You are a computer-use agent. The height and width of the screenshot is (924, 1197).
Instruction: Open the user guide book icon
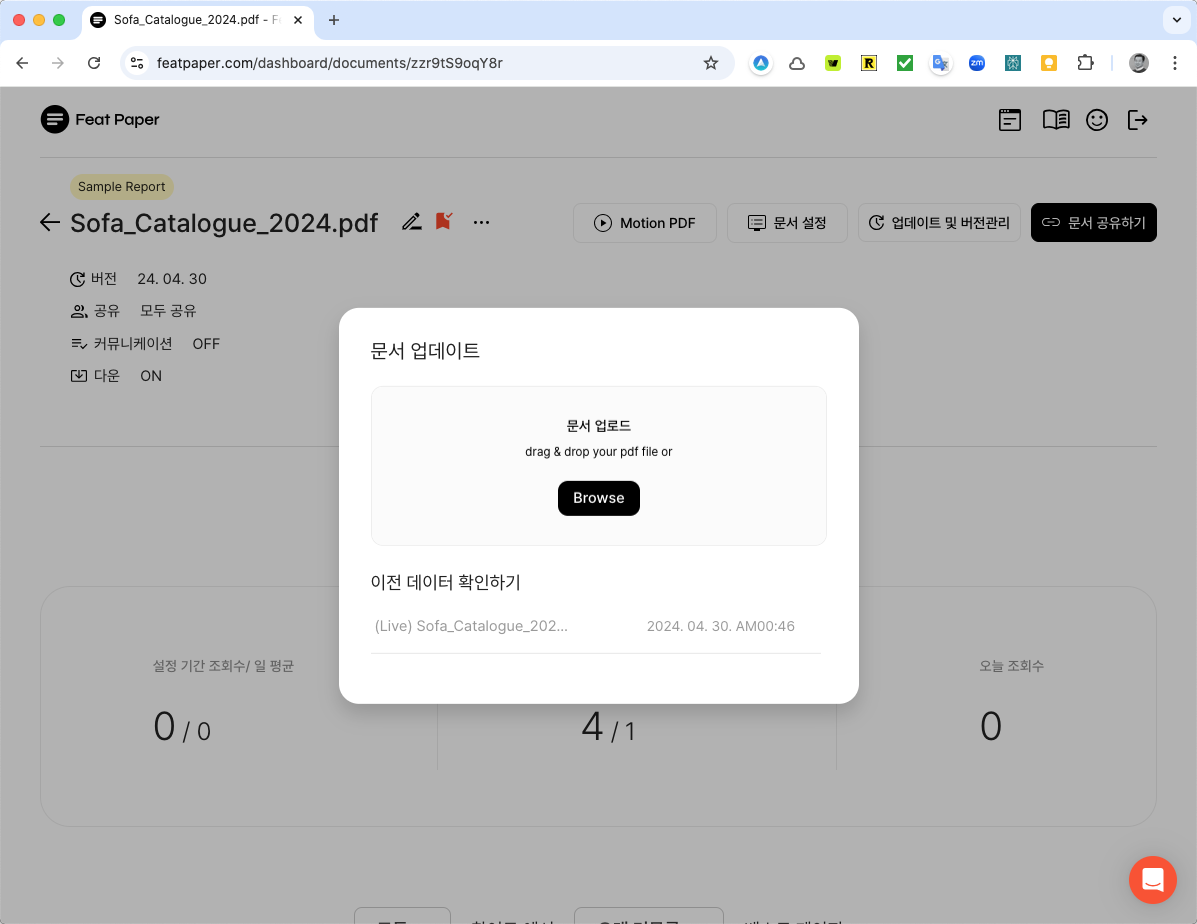tap(1055, 119)
